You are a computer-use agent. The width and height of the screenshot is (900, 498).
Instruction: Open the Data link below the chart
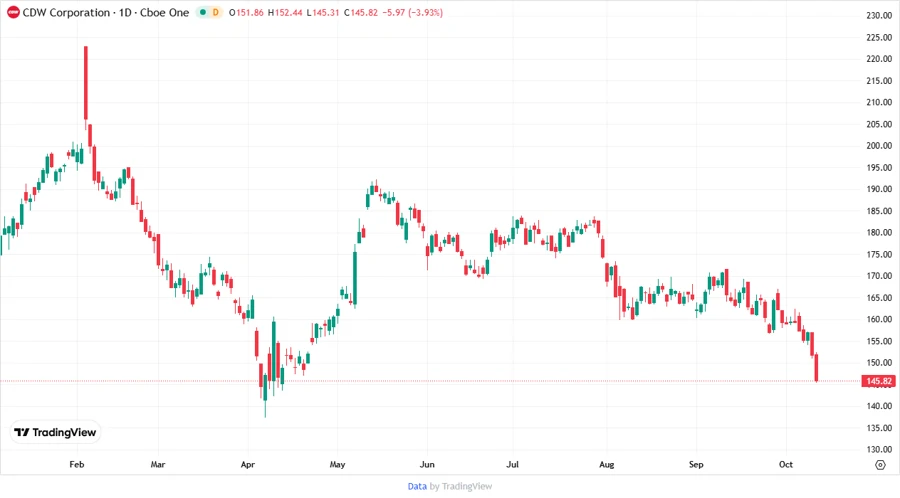(417, 486)
